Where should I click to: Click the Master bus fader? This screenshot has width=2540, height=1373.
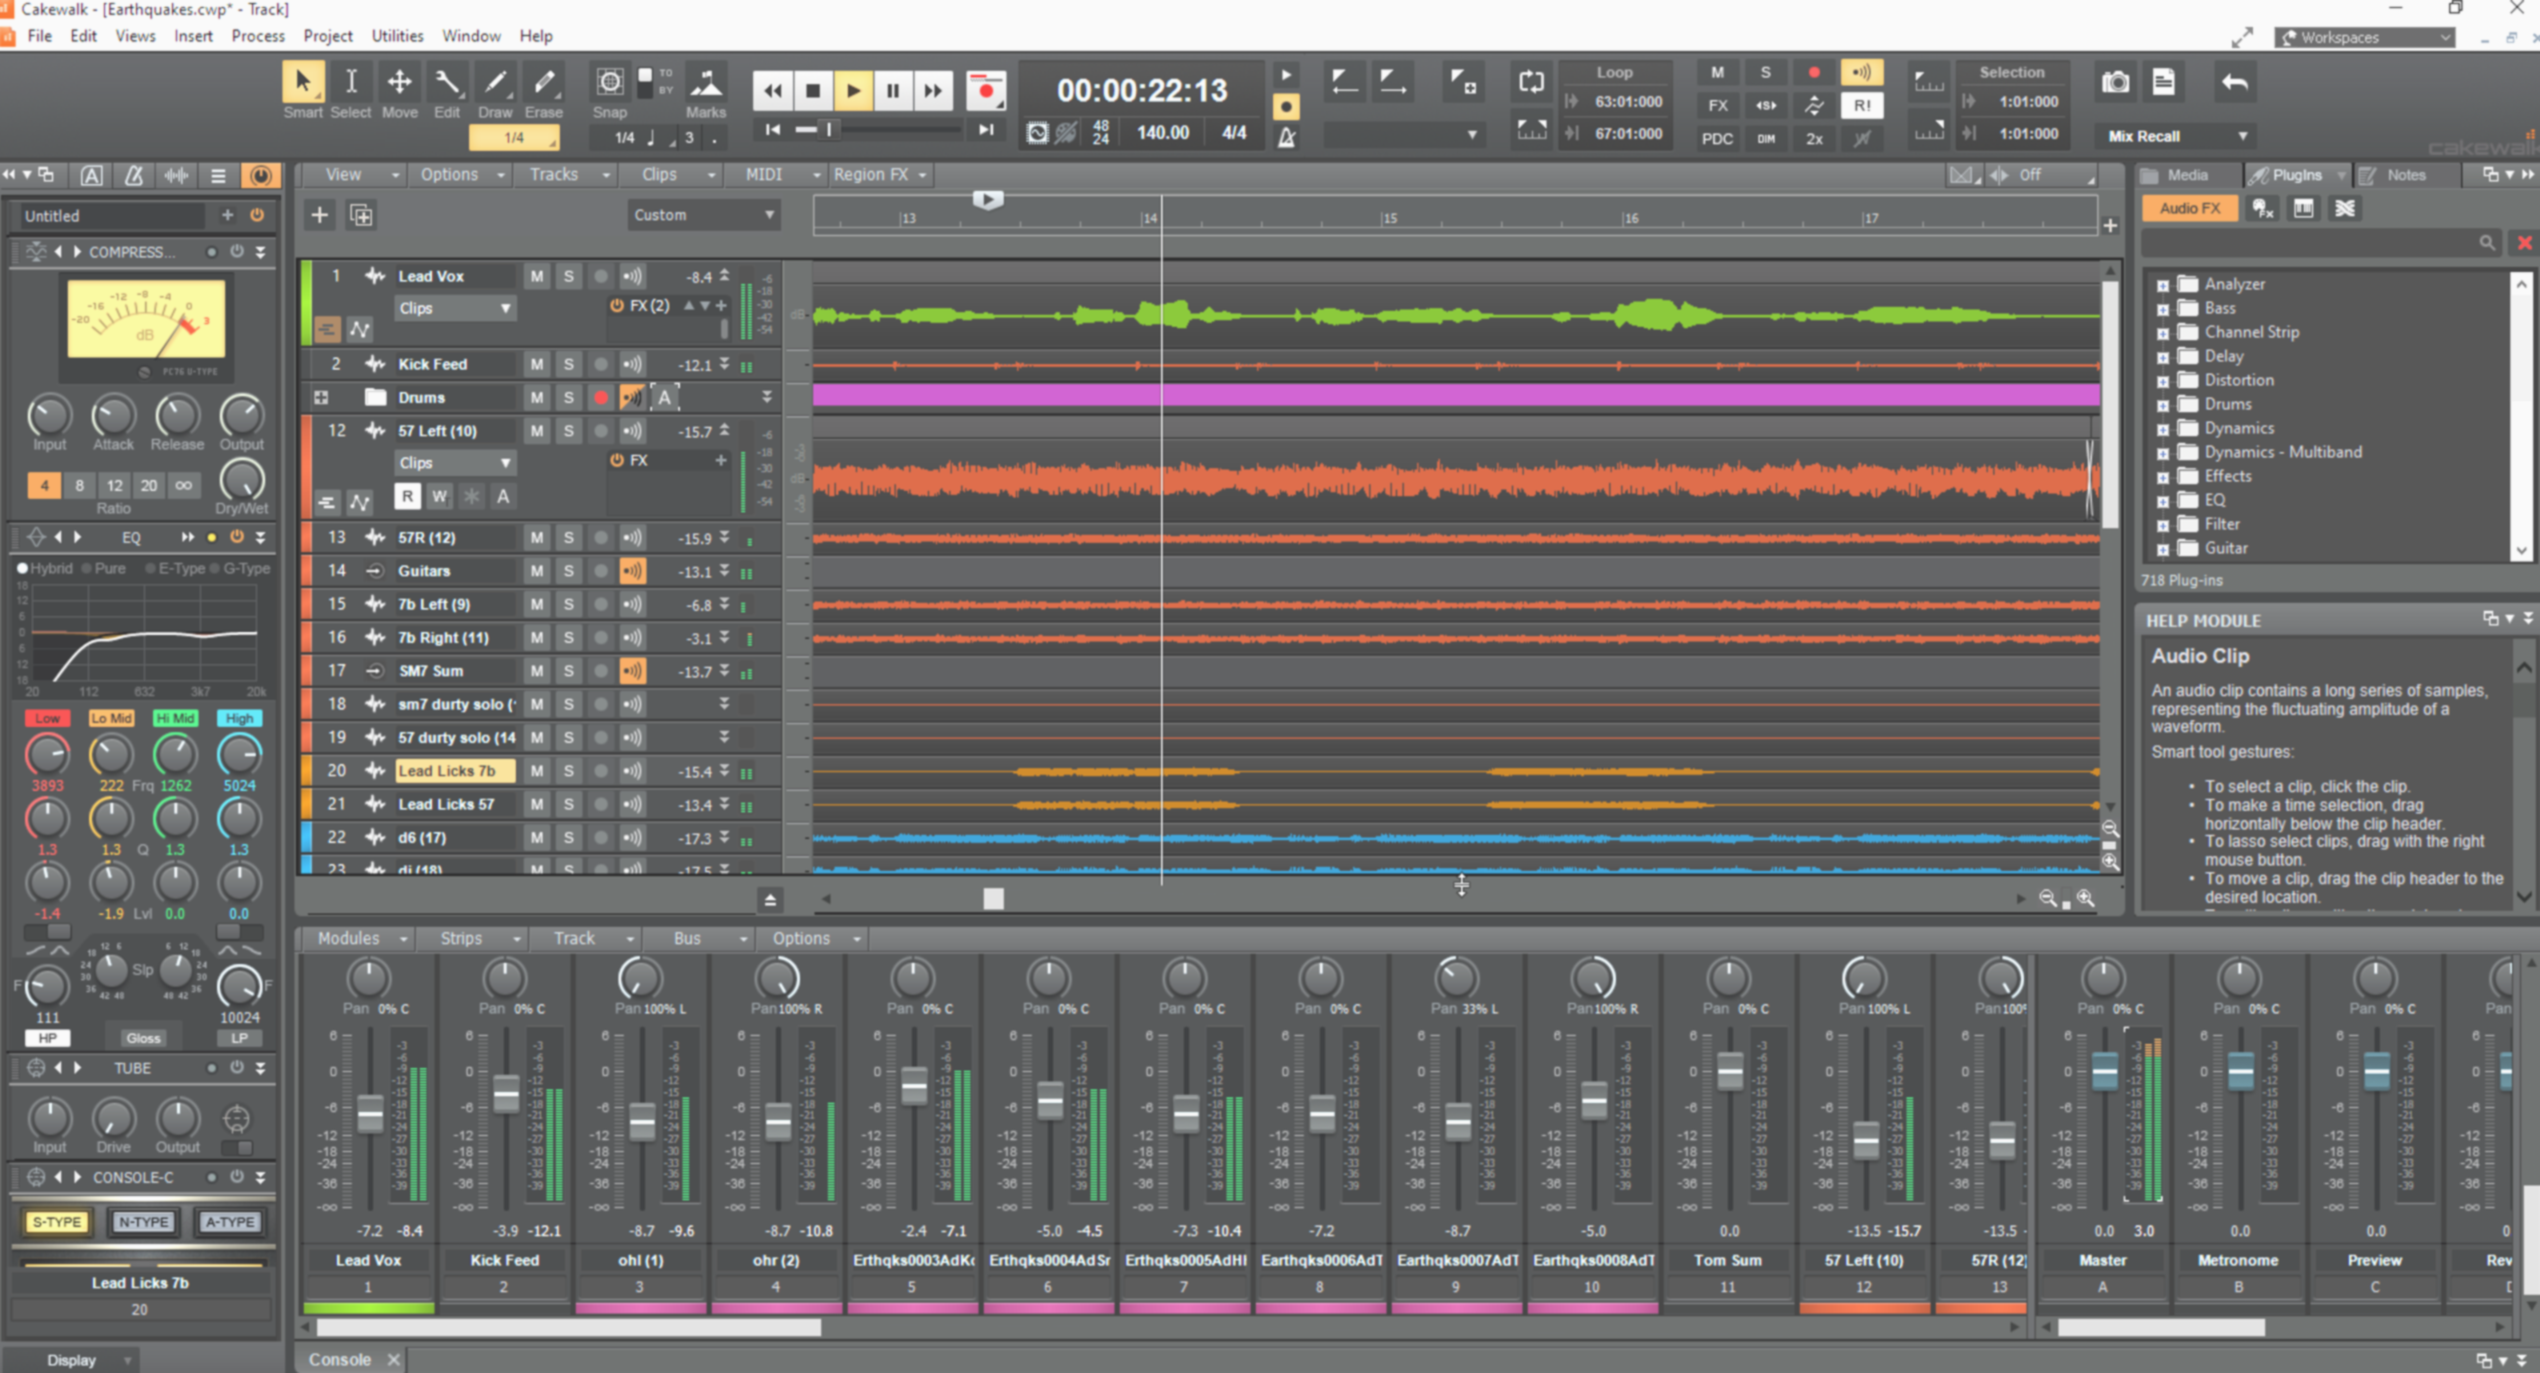coord(2104,1072)
